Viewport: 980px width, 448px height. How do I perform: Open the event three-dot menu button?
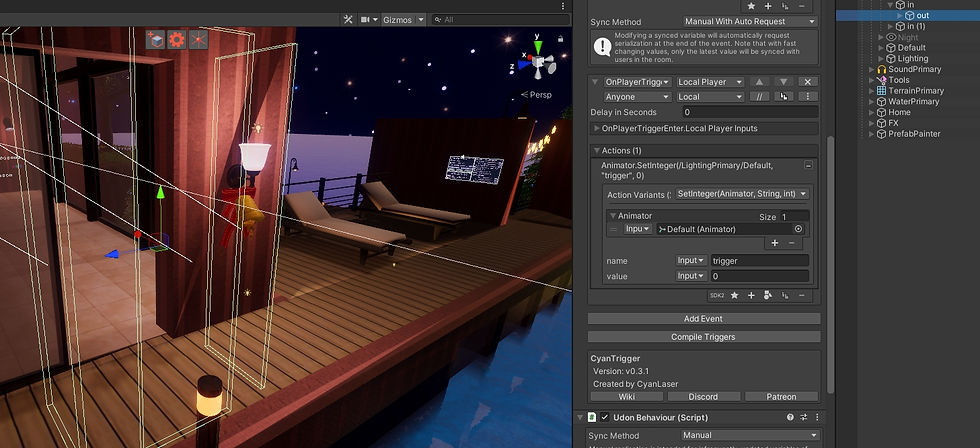(x=808, y=97)
